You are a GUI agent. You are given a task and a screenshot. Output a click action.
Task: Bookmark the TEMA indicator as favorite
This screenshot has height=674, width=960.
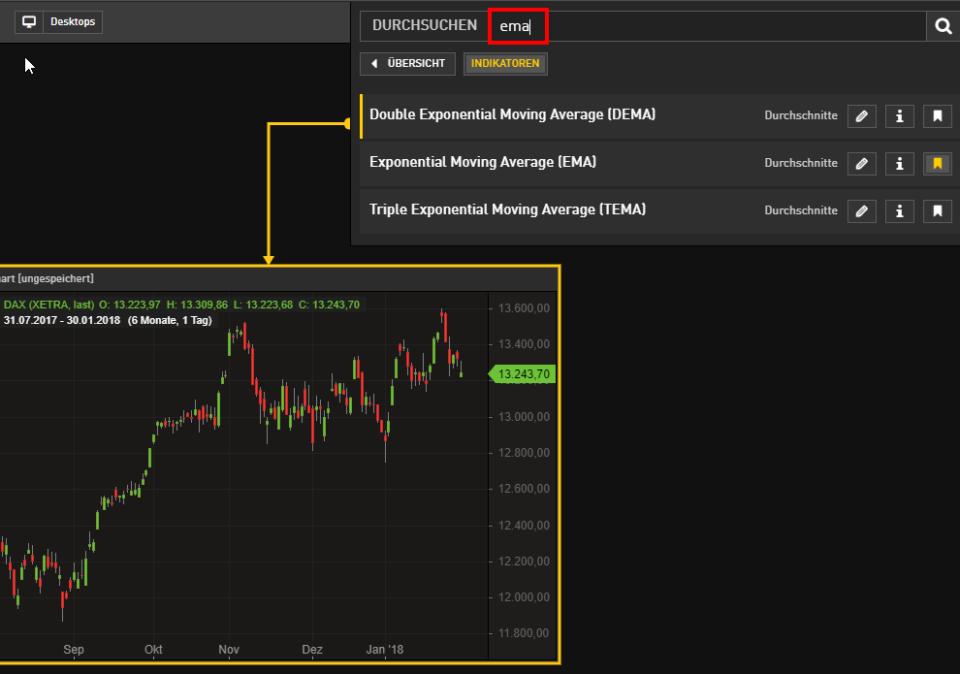(937, 211)
